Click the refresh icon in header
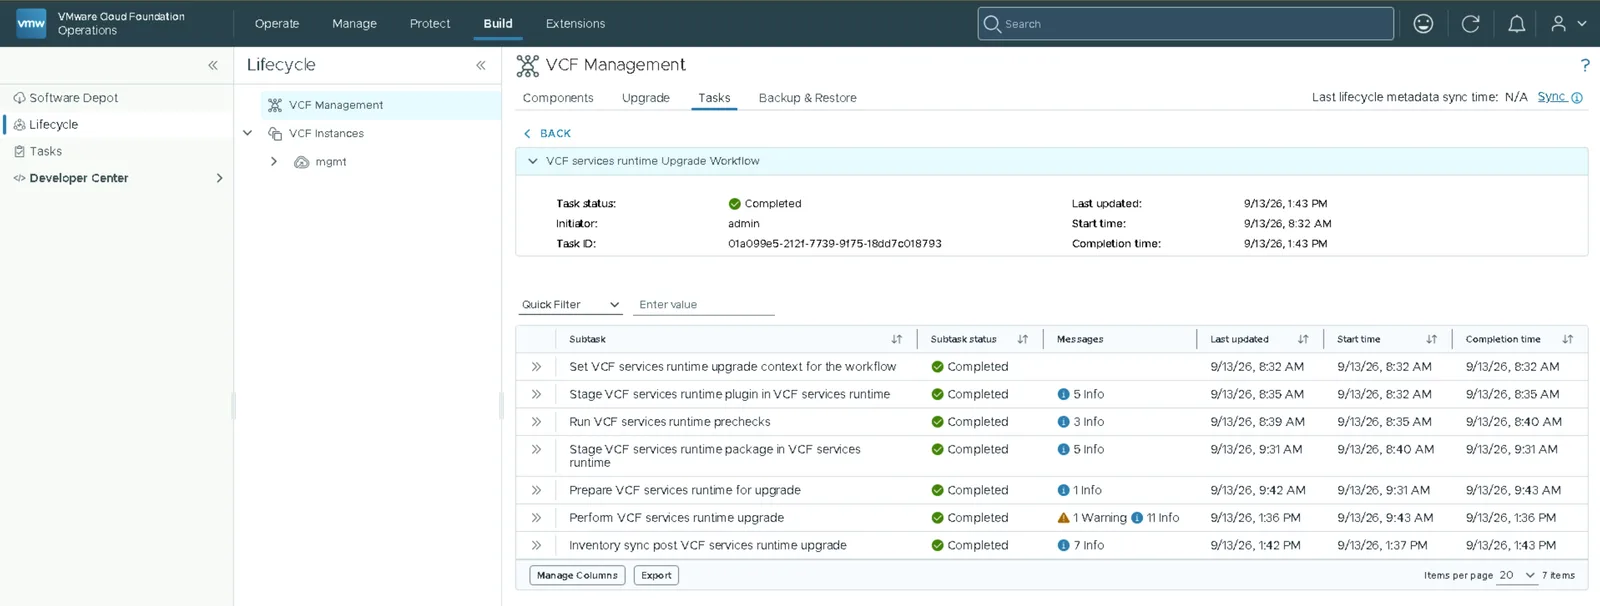This screenshot has height=606, width=1600. [x=1470, y=24]
